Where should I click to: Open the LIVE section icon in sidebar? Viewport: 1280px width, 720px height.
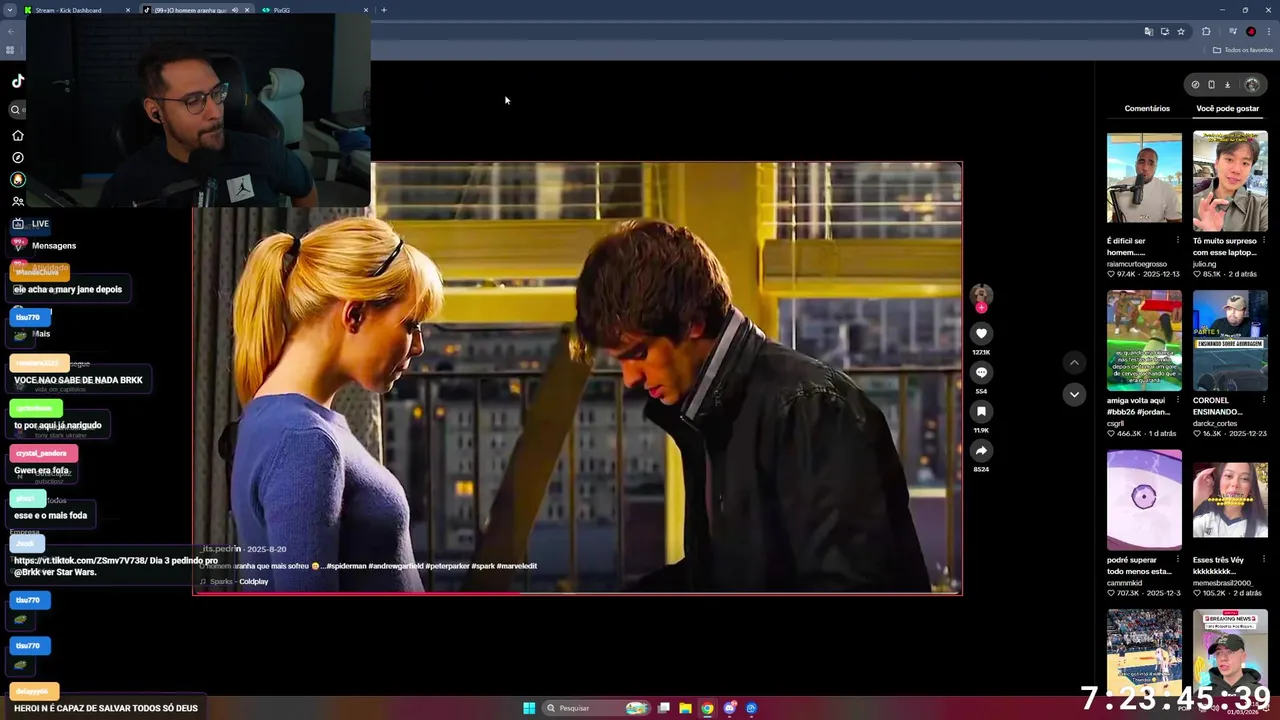[17, 224]
